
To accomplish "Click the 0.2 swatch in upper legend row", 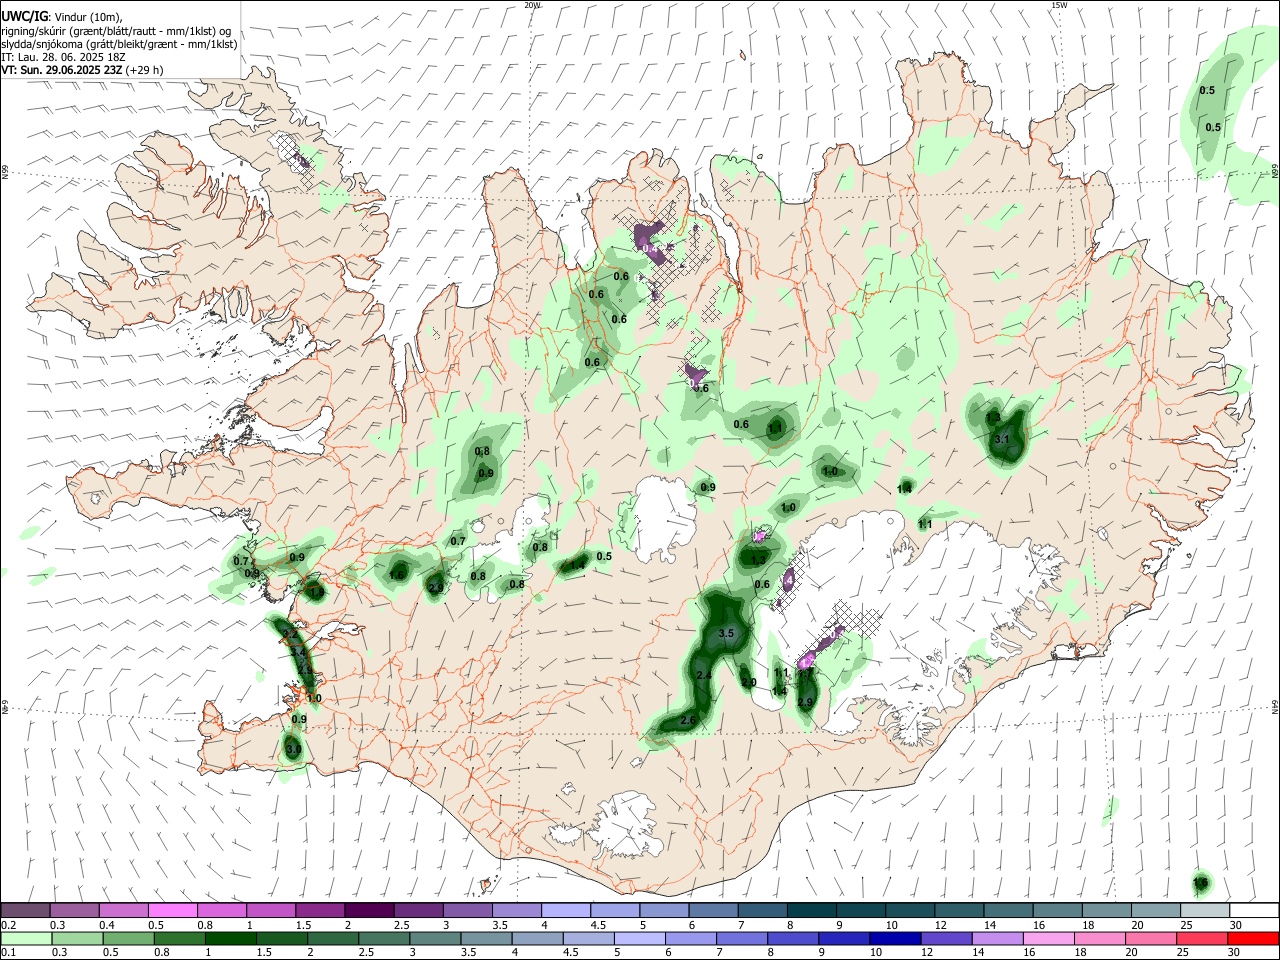I will click(25, 910).
